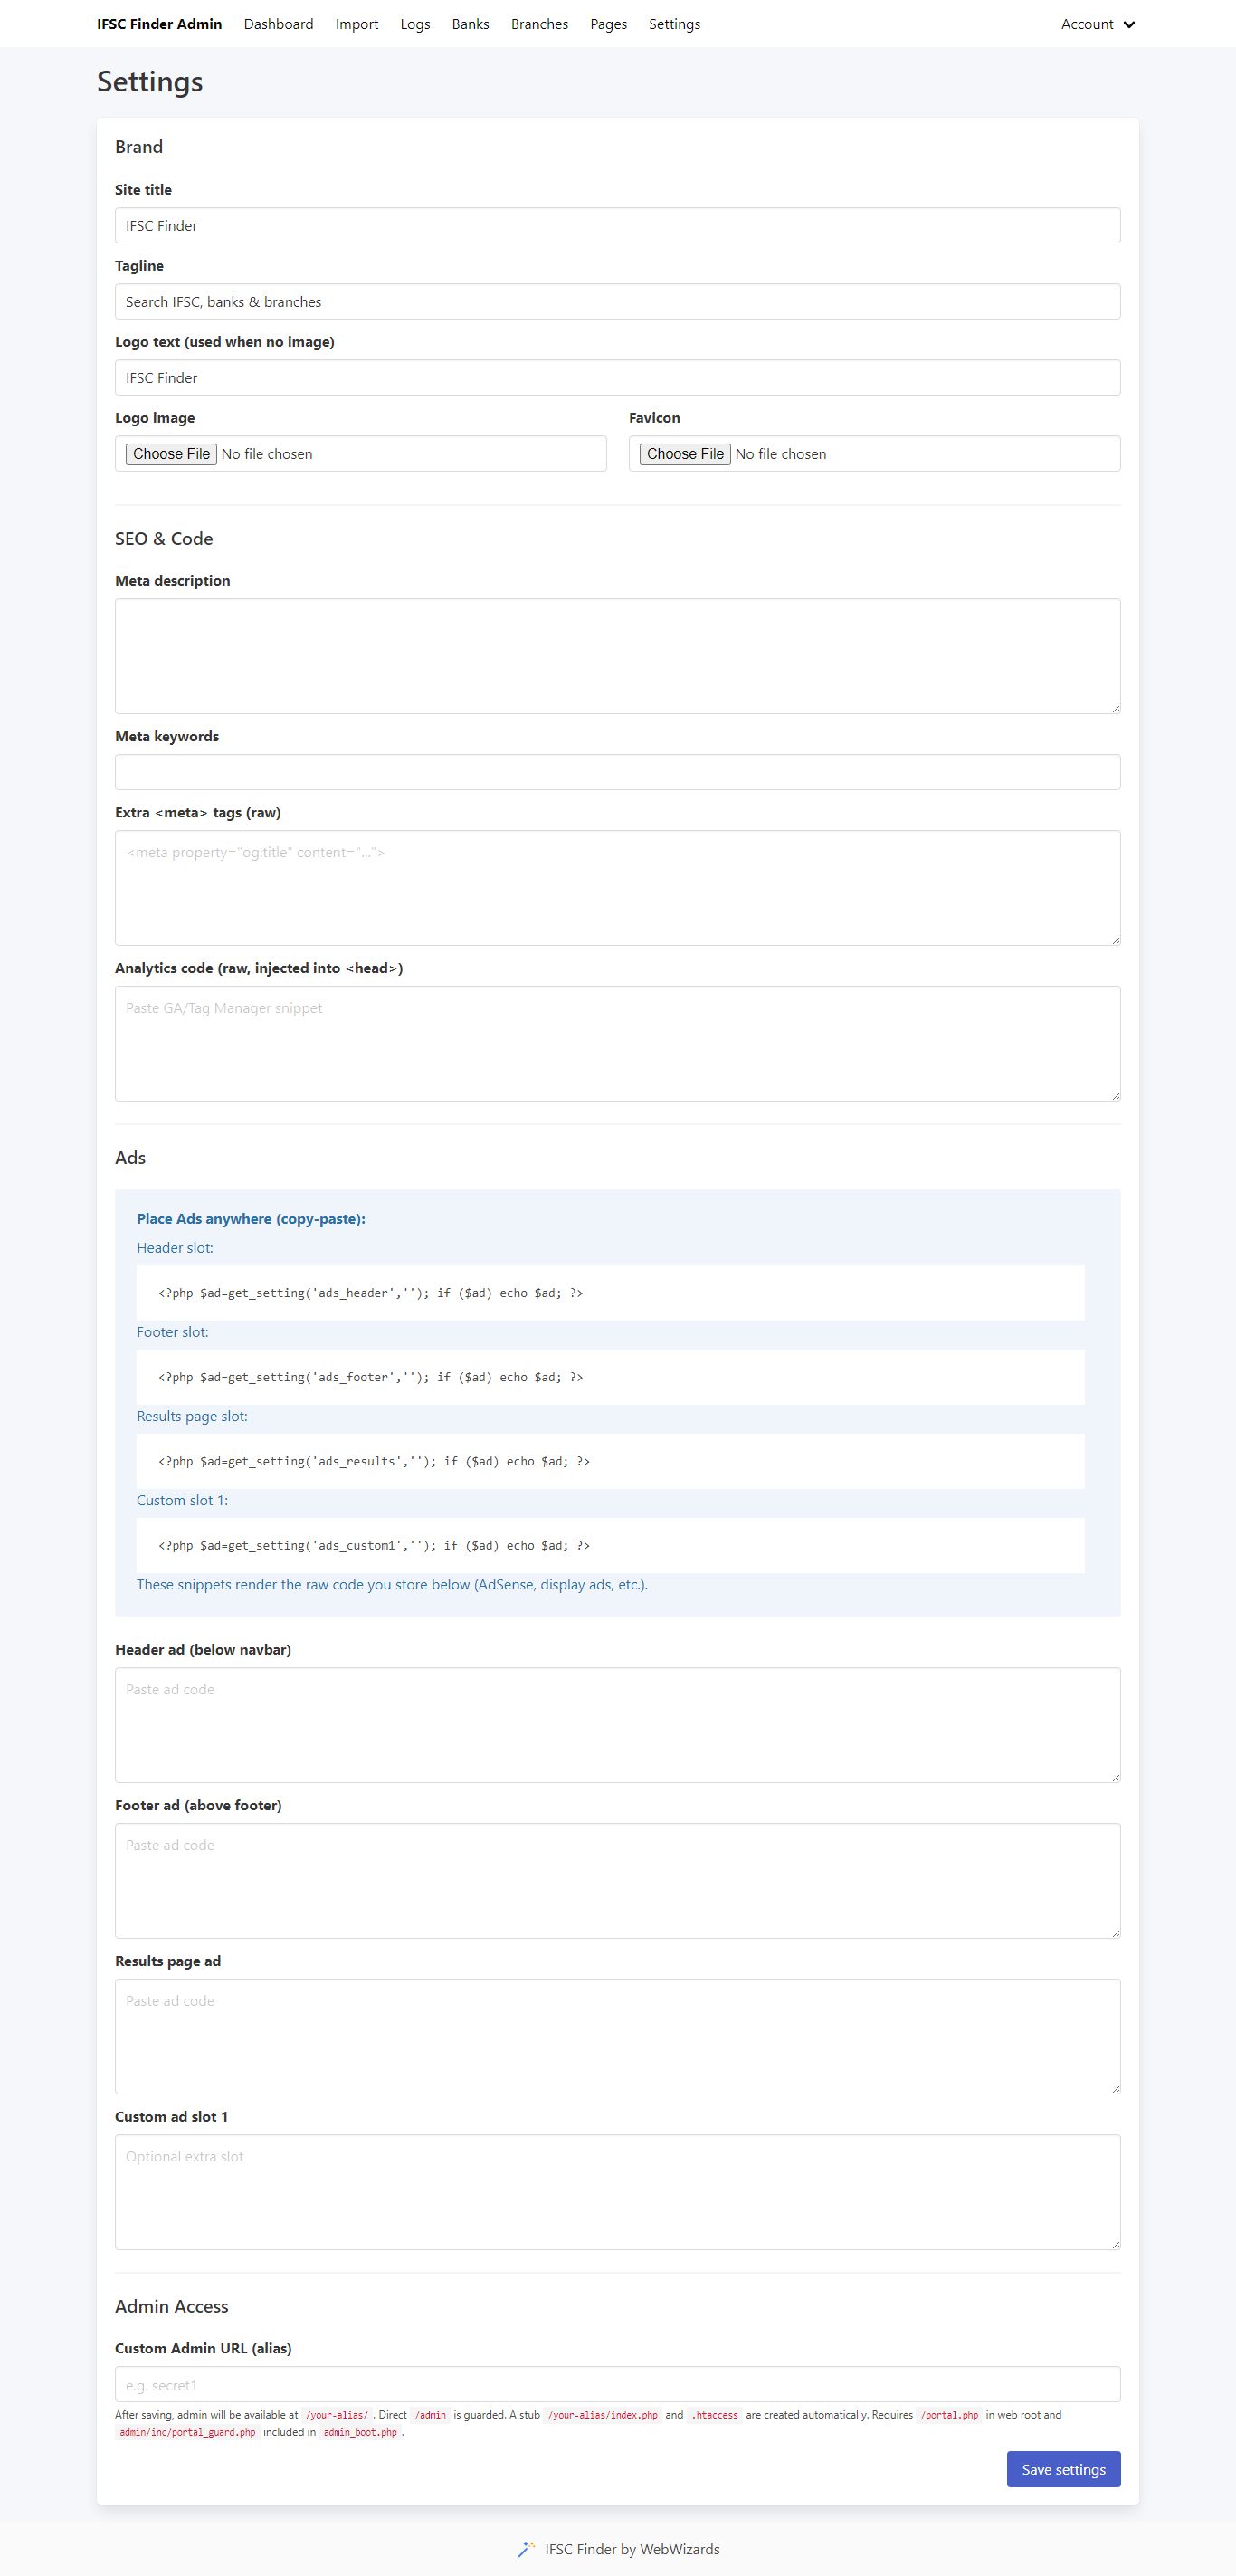Navigate to Banks section
This screenshot has width=1236, height=2576.
(x=470, y=24)
